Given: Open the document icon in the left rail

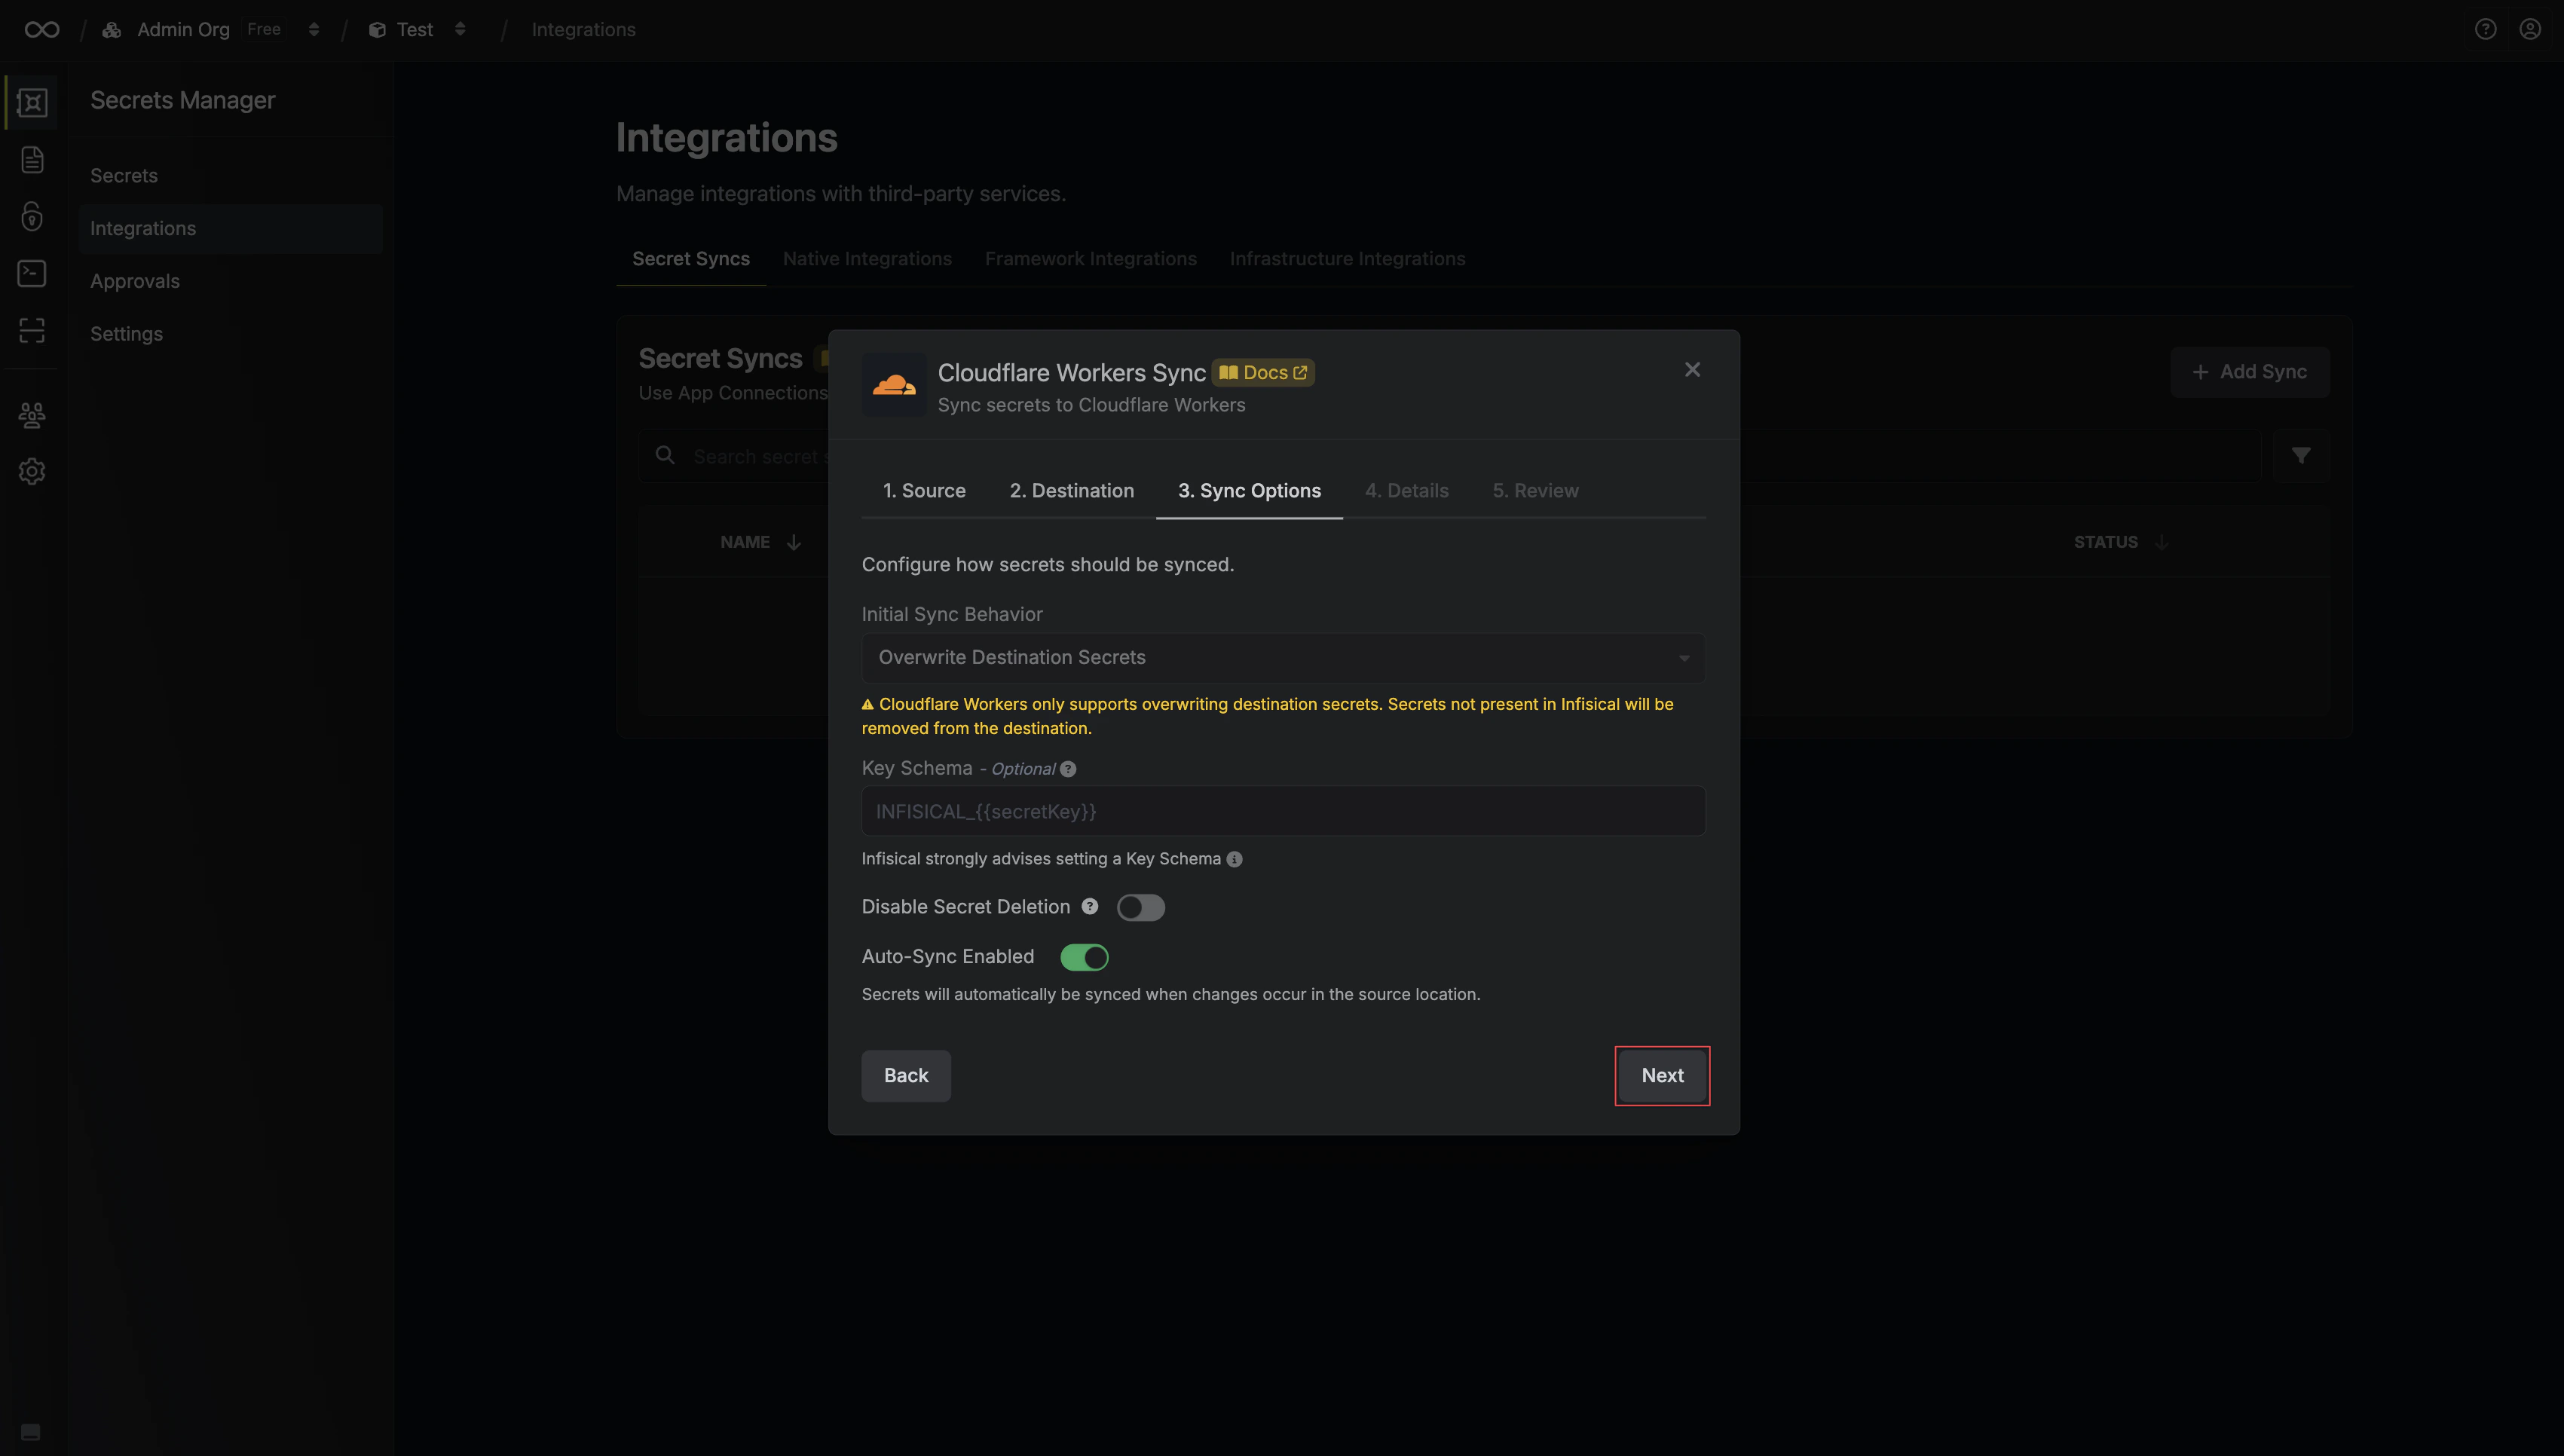Looking at the screenshot, I should (x=32, y=159).
